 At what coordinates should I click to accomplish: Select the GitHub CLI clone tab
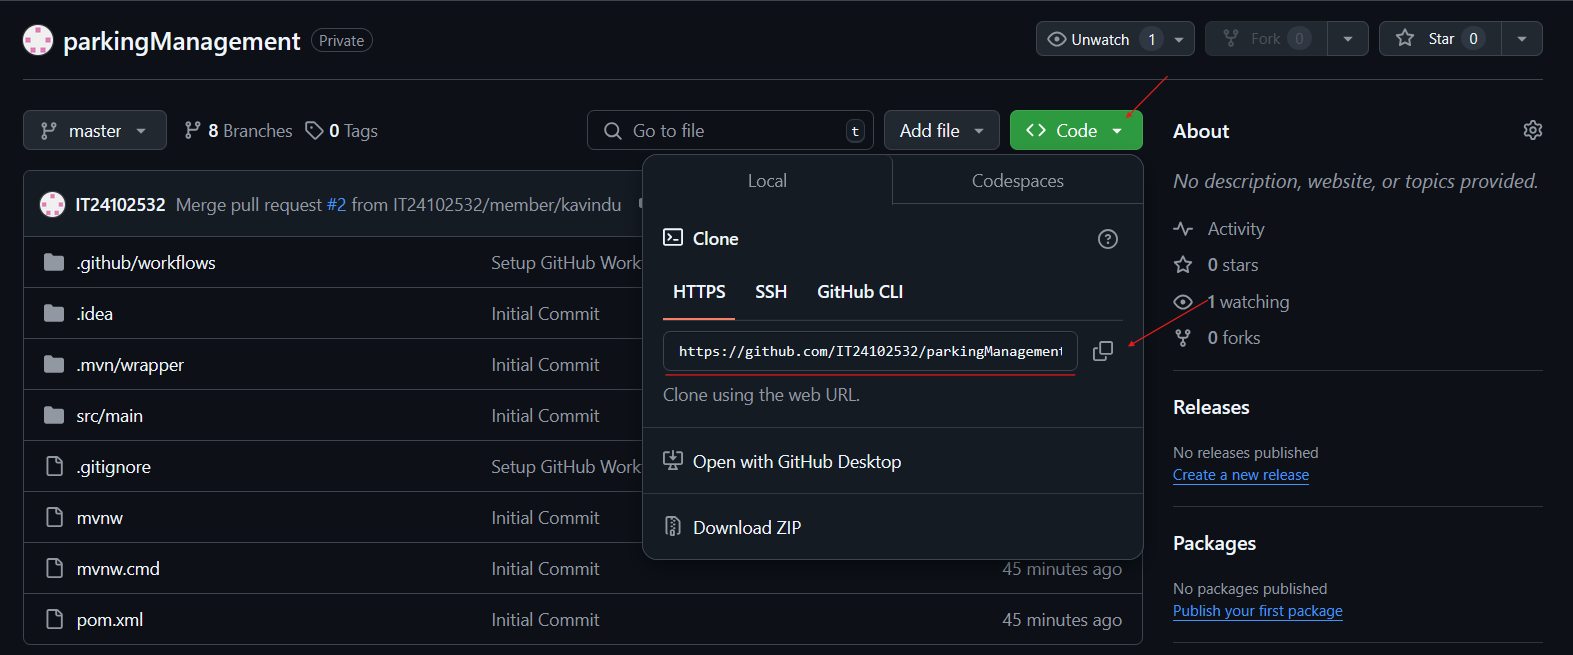(x=859, y=292)
